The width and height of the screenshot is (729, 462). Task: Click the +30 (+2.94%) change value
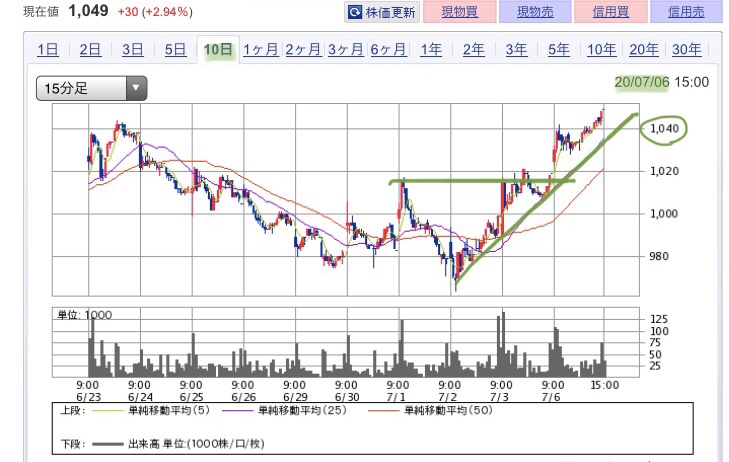[x=155, y=12]
